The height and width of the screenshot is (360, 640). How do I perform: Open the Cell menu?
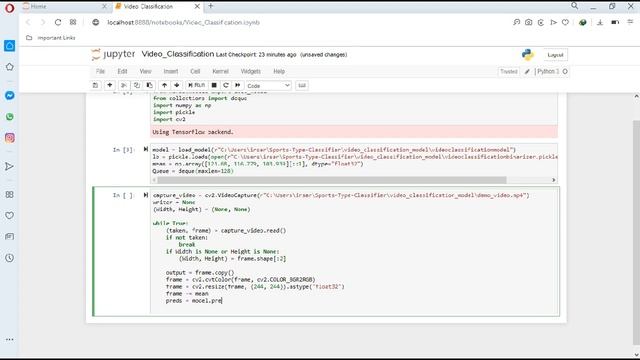(195, 71)
